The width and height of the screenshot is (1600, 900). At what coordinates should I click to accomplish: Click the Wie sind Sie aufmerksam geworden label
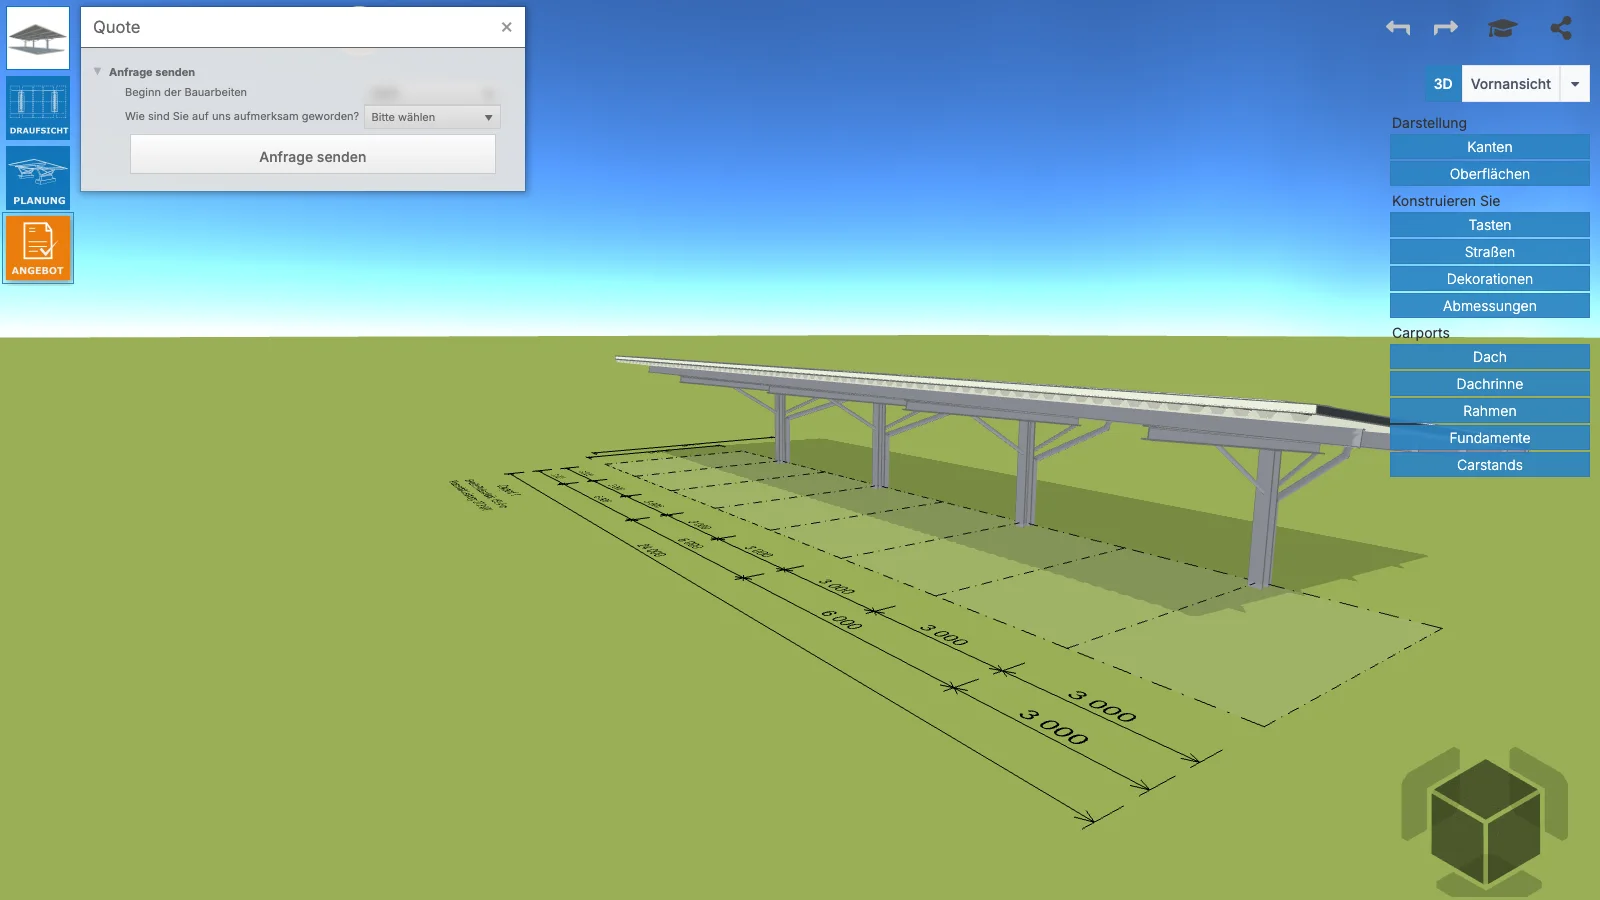[x=242, y=116]
